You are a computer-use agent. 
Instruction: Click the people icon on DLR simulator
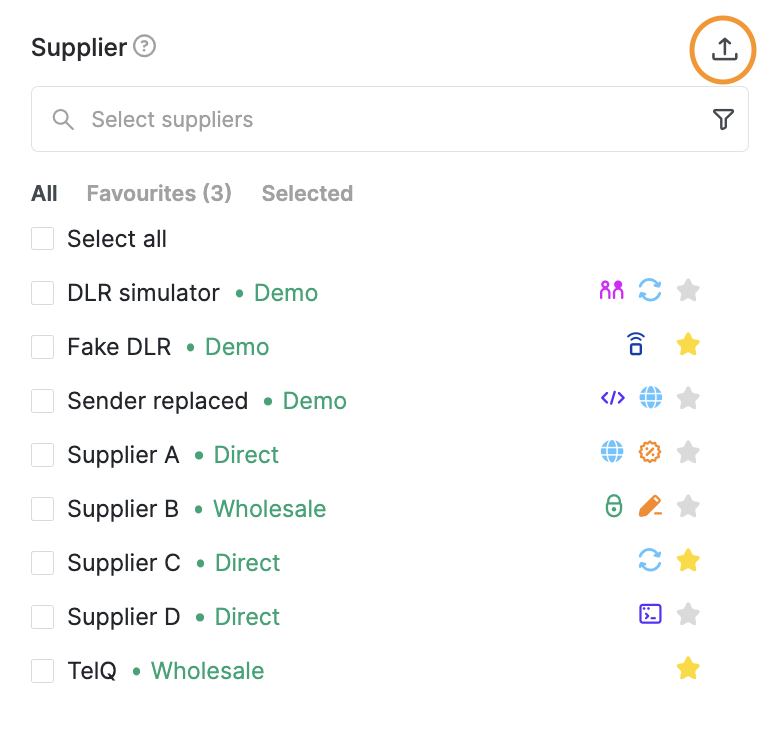(612, 290)
